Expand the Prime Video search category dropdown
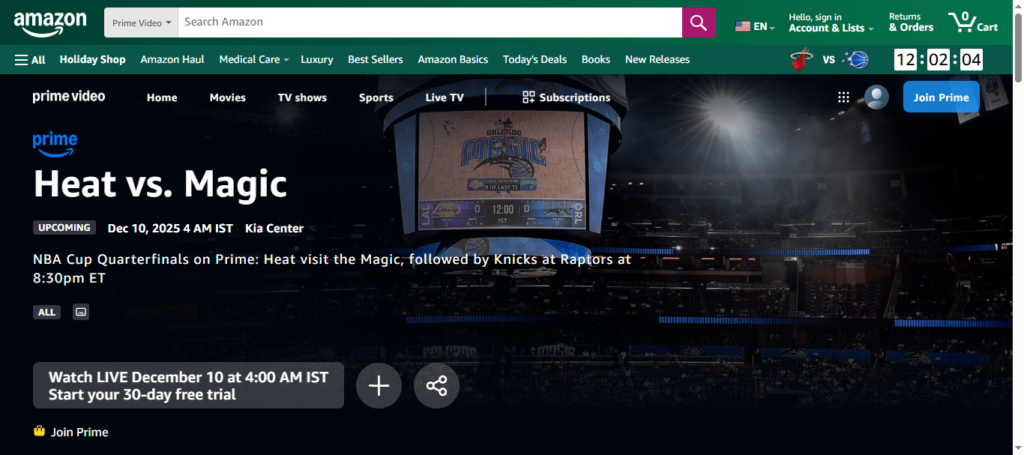Screen dimensions: 1024x455 point(141,22)
